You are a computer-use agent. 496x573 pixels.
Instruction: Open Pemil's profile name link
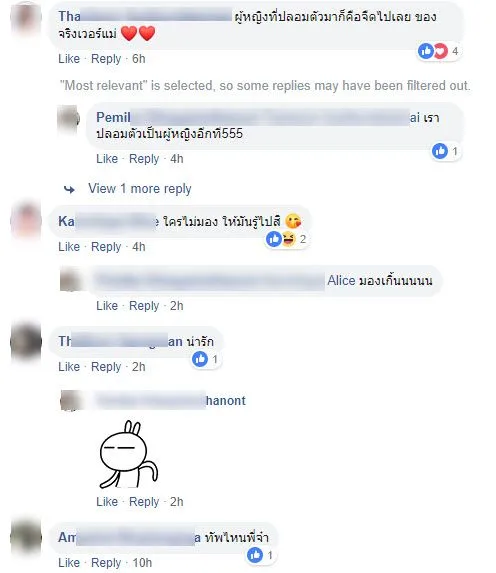point(113,117)
